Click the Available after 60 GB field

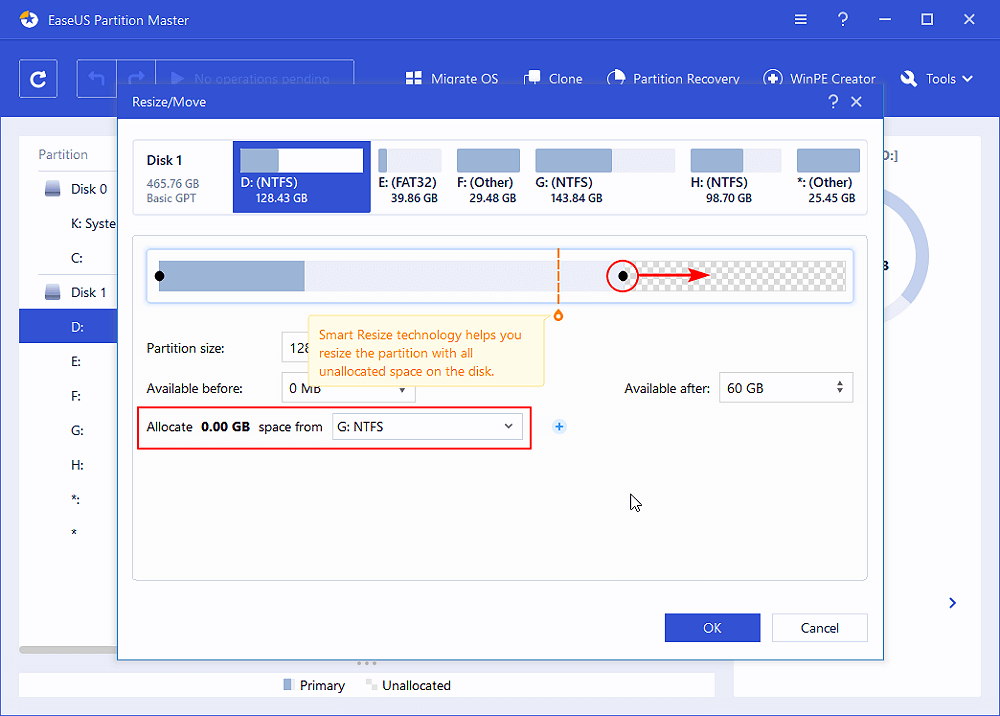pos(786,388)
